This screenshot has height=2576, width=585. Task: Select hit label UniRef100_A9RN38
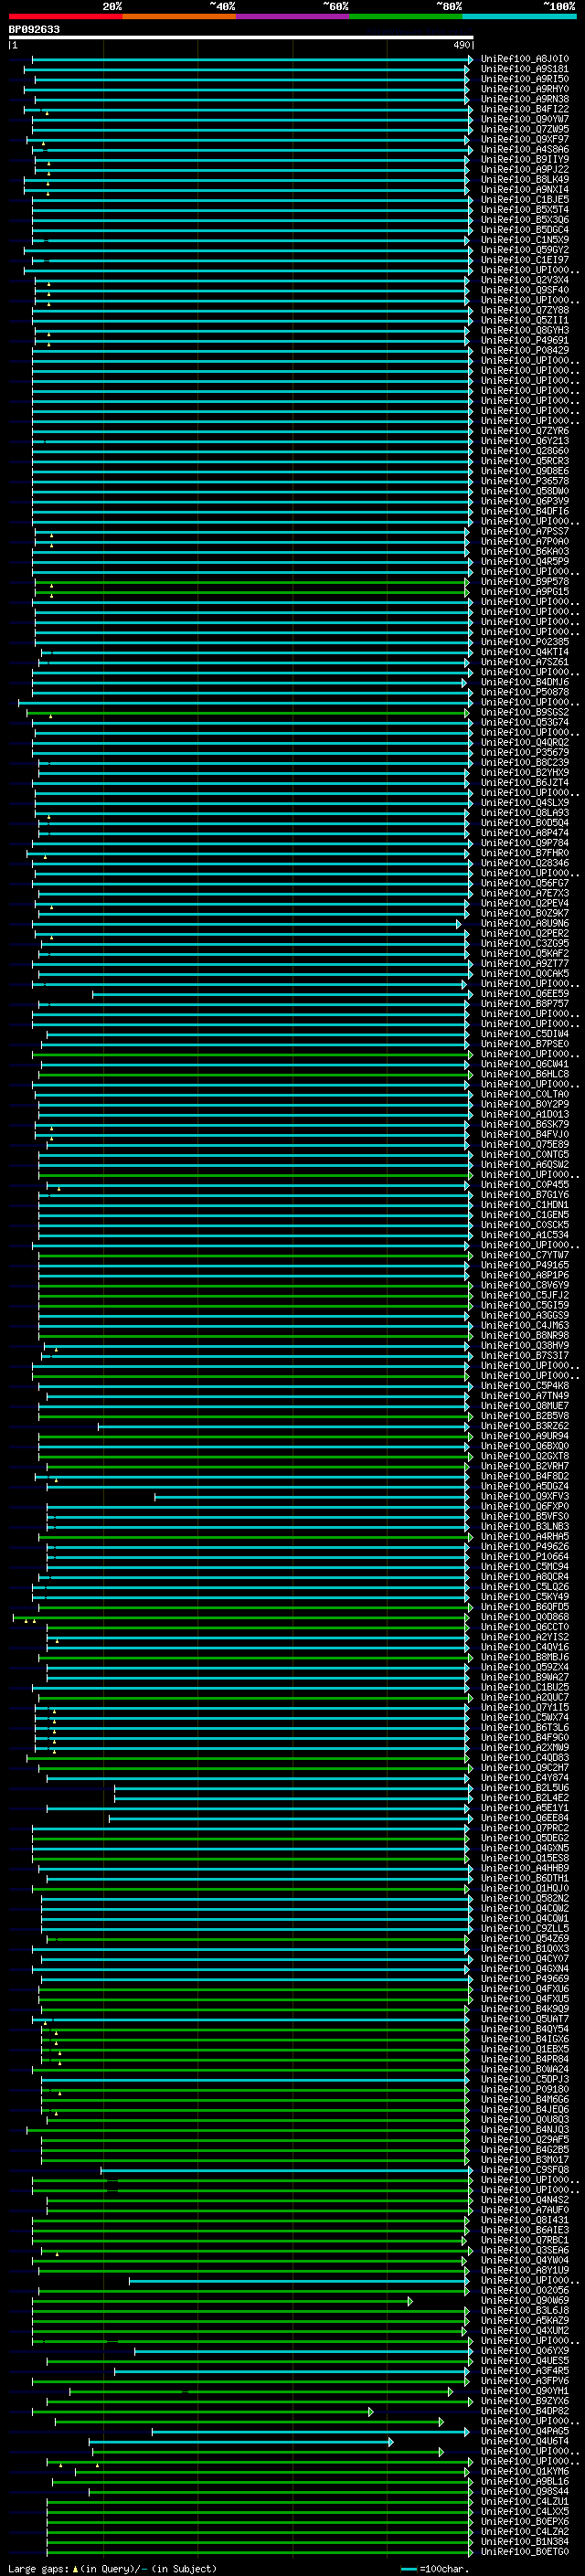coord(525,99)
